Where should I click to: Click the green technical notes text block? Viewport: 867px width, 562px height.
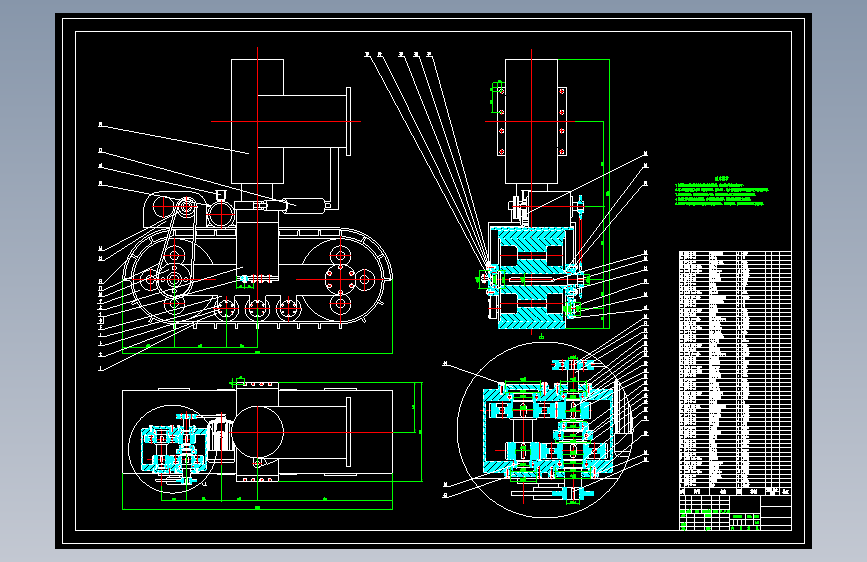(x=722, y=191)
